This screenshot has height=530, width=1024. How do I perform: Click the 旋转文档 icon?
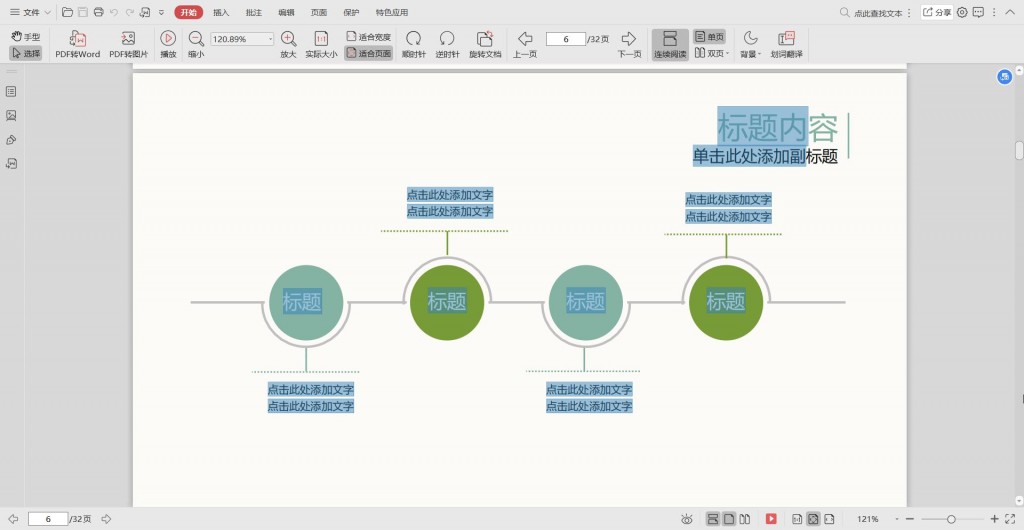485,39
